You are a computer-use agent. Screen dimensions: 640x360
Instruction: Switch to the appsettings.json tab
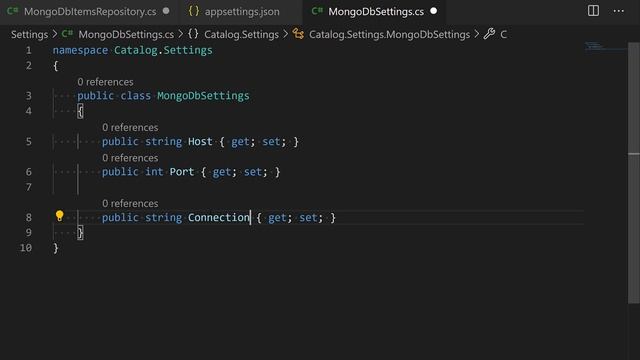[x=242, y=11]
